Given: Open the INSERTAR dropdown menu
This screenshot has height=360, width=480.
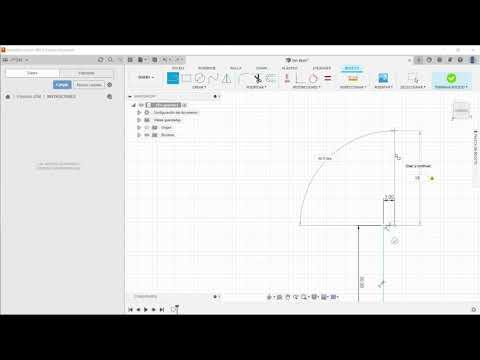Looking at the screenshot, I should tap(383, 87).
